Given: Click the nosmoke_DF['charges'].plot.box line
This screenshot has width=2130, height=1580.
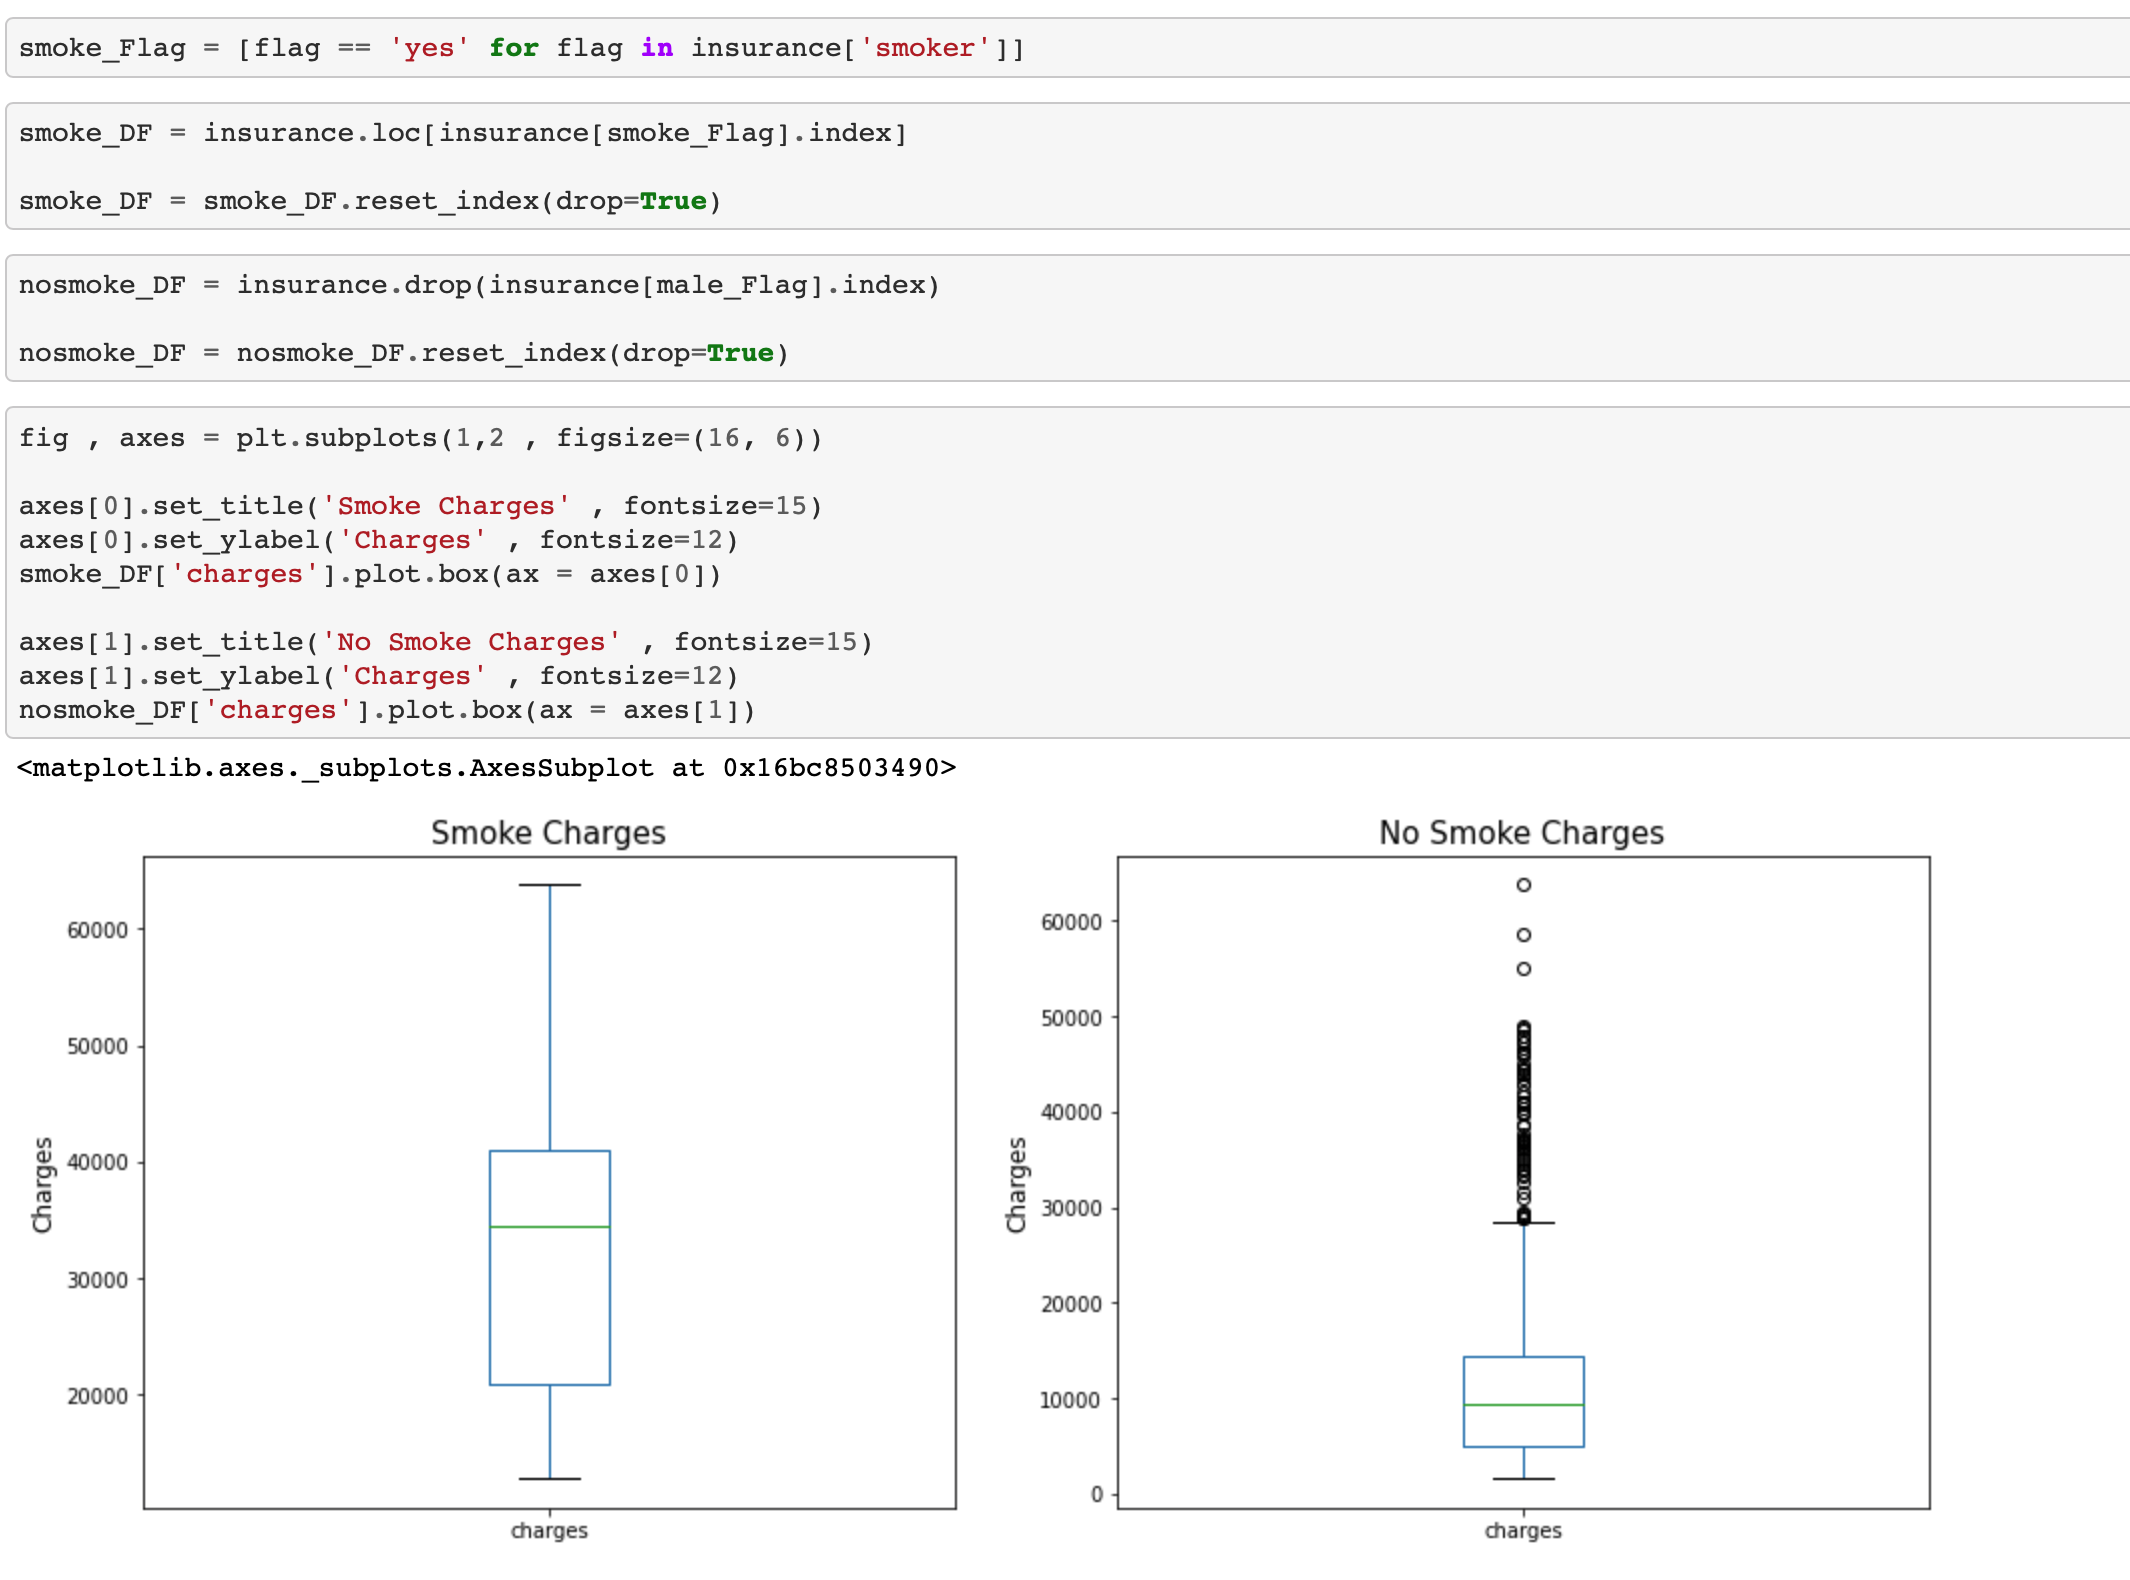Looking at the screenshot, I should pyautogui.click(x=387, y=710).
